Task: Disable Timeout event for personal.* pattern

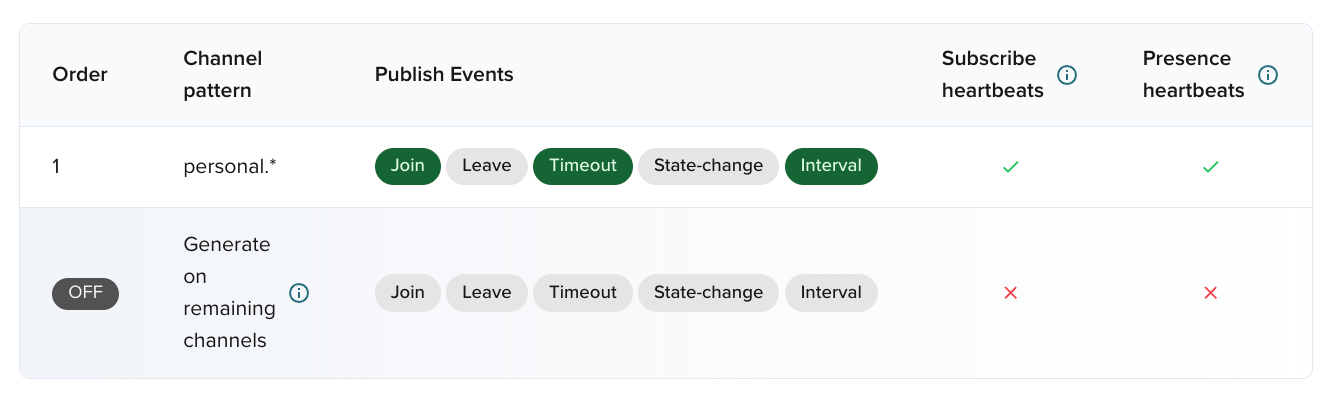Action: pos(582,166)
